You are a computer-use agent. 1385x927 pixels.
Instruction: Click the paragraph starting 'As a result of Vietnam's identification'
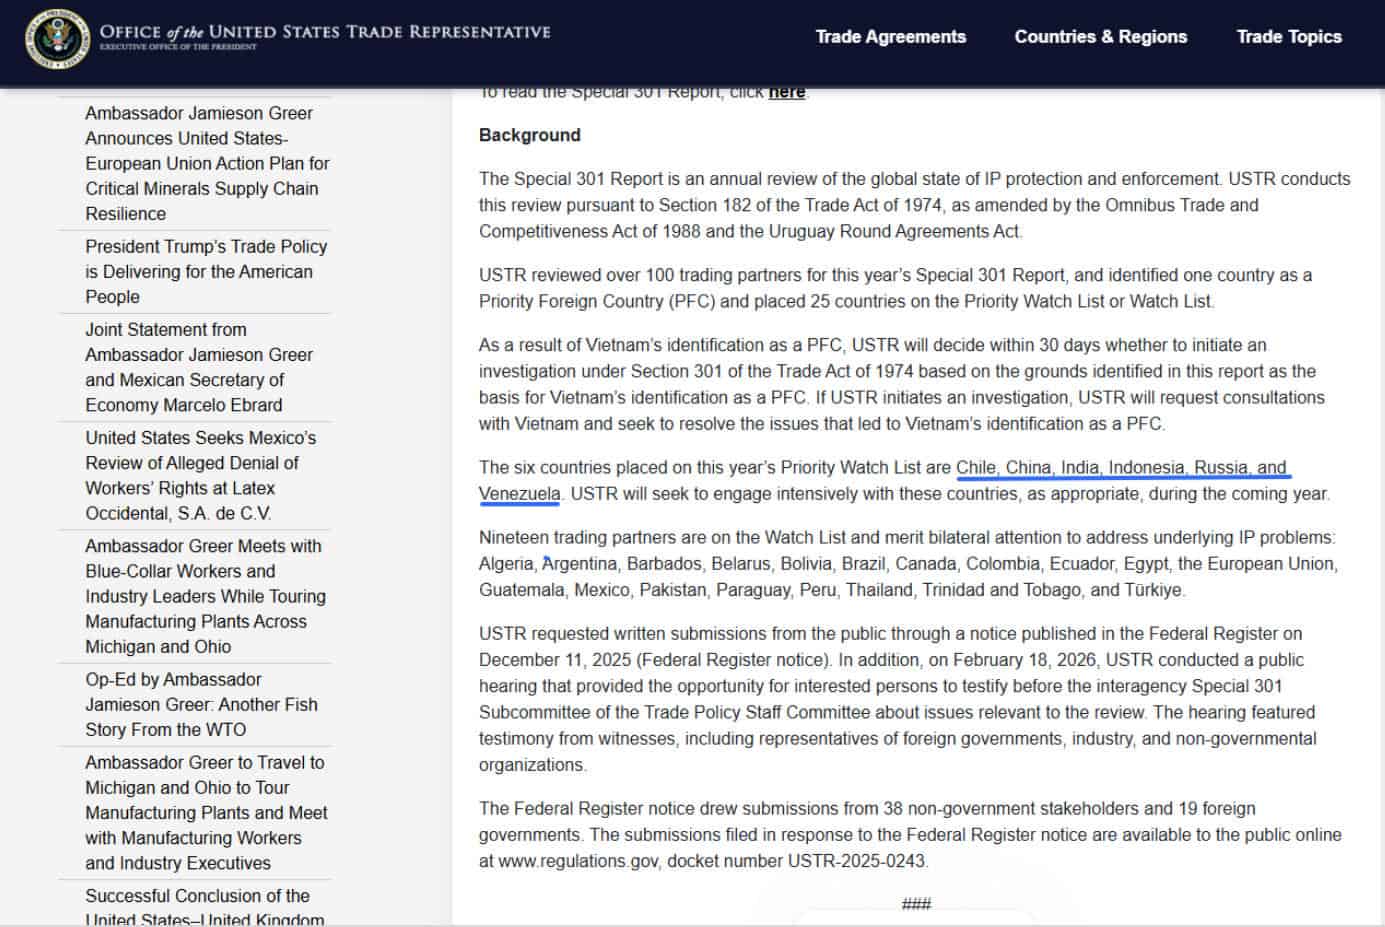coord(901,384)
